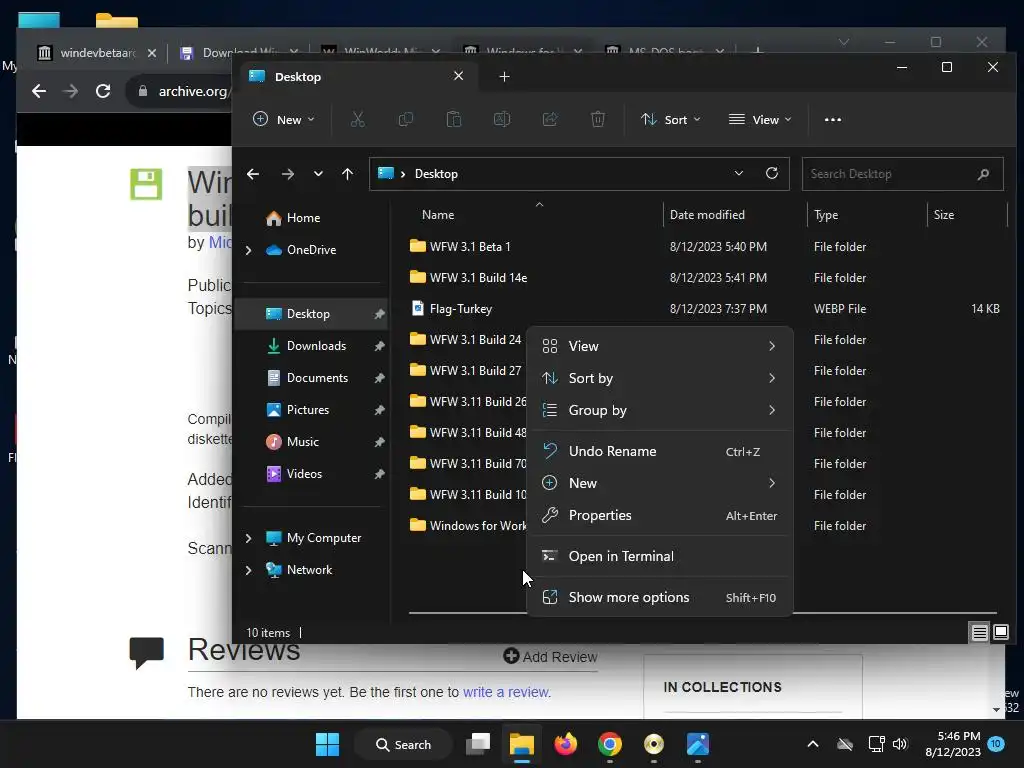Open the View dropdown in toolbar
1024x768 pixels.
coord(760,120)
